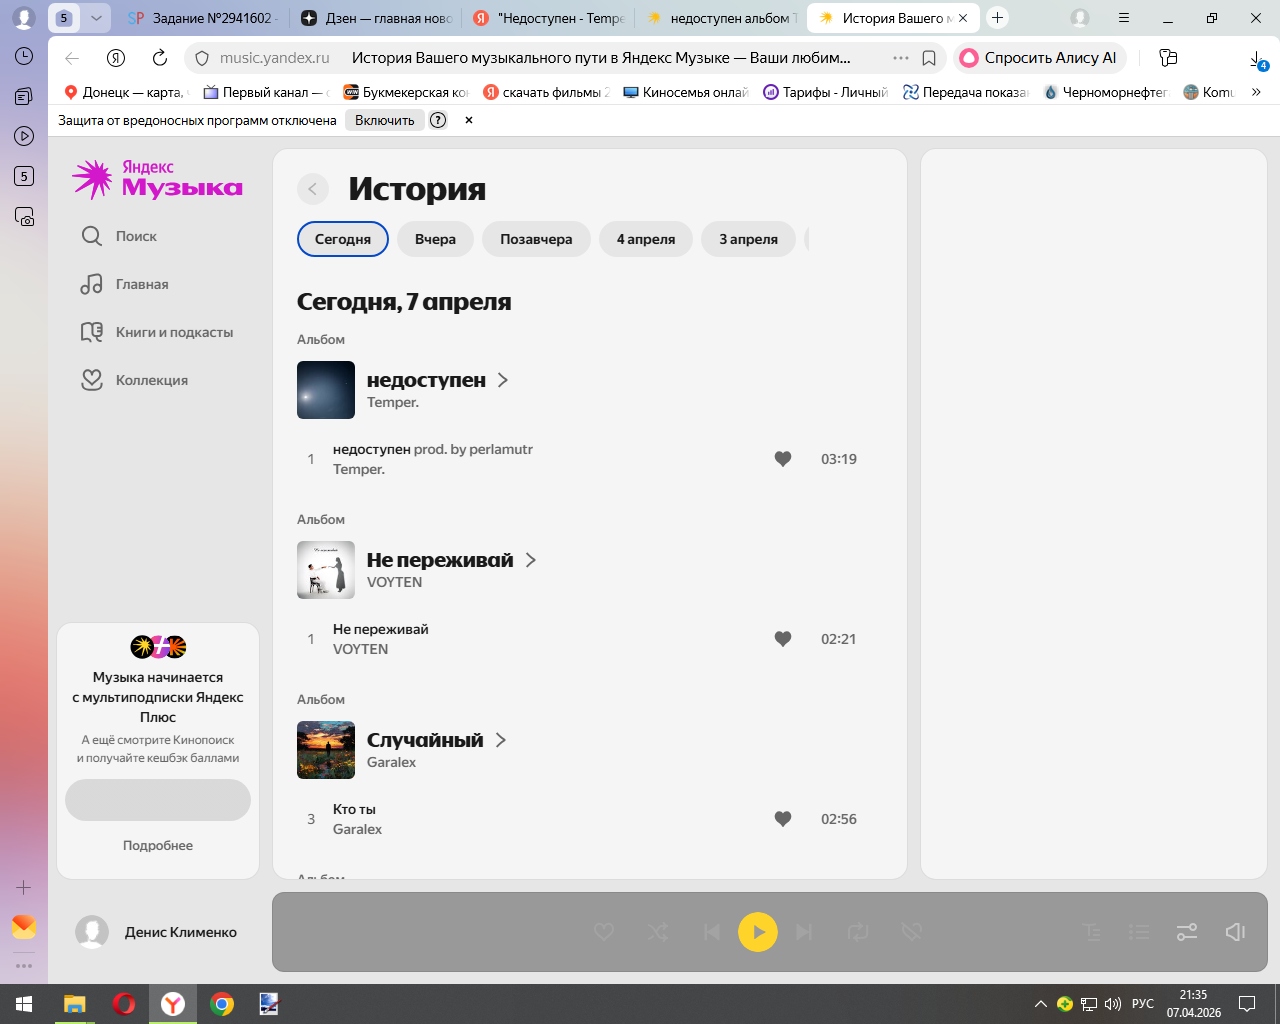Open Случайный album cover thumbnail
The height and width of the screenshot is (1024, 1280).
(326, 750)
